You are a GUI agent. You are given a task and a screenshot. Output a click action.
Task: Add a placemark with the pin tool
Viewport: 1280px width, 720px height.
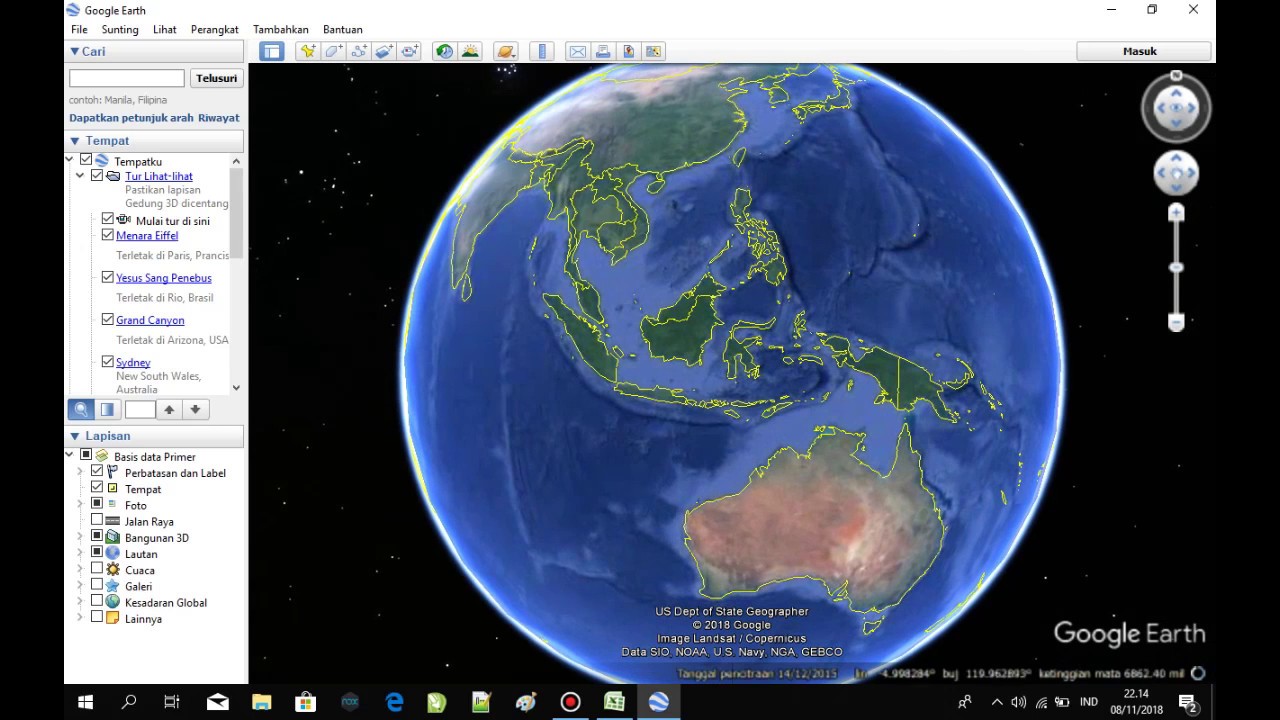click(308, 51)
